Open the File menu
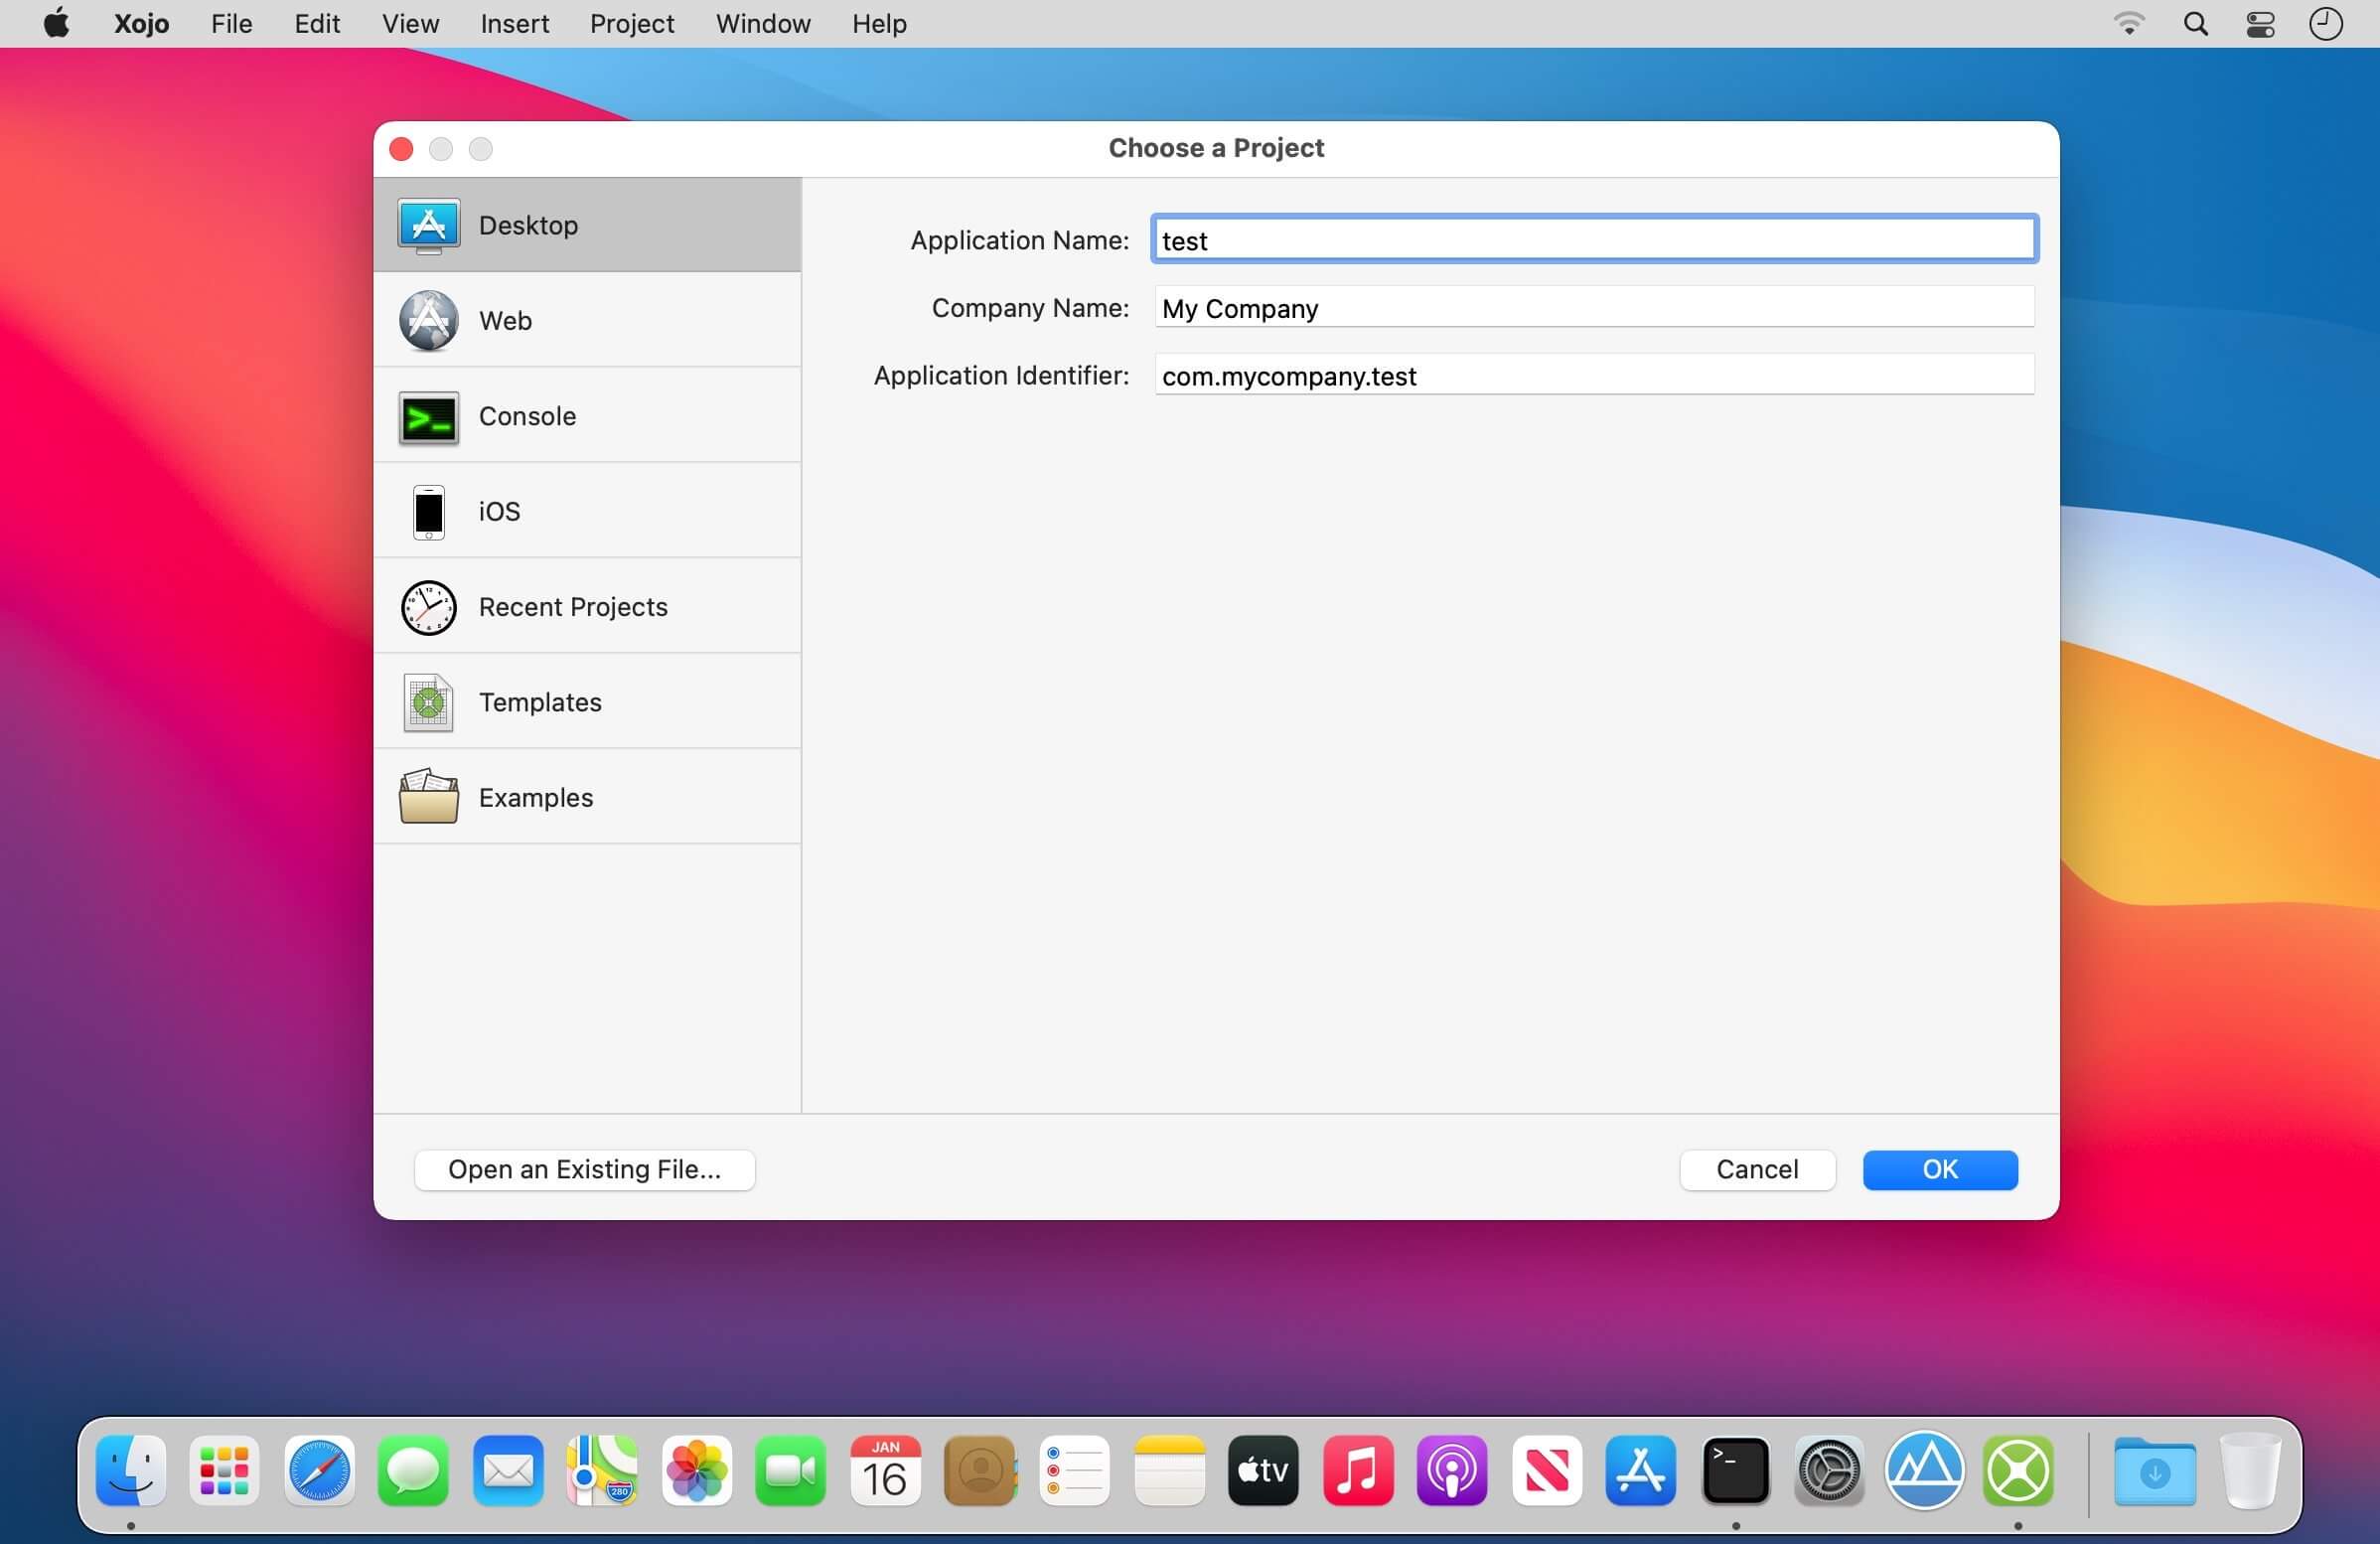The image size is (2380, 1544). coord(231,24)
